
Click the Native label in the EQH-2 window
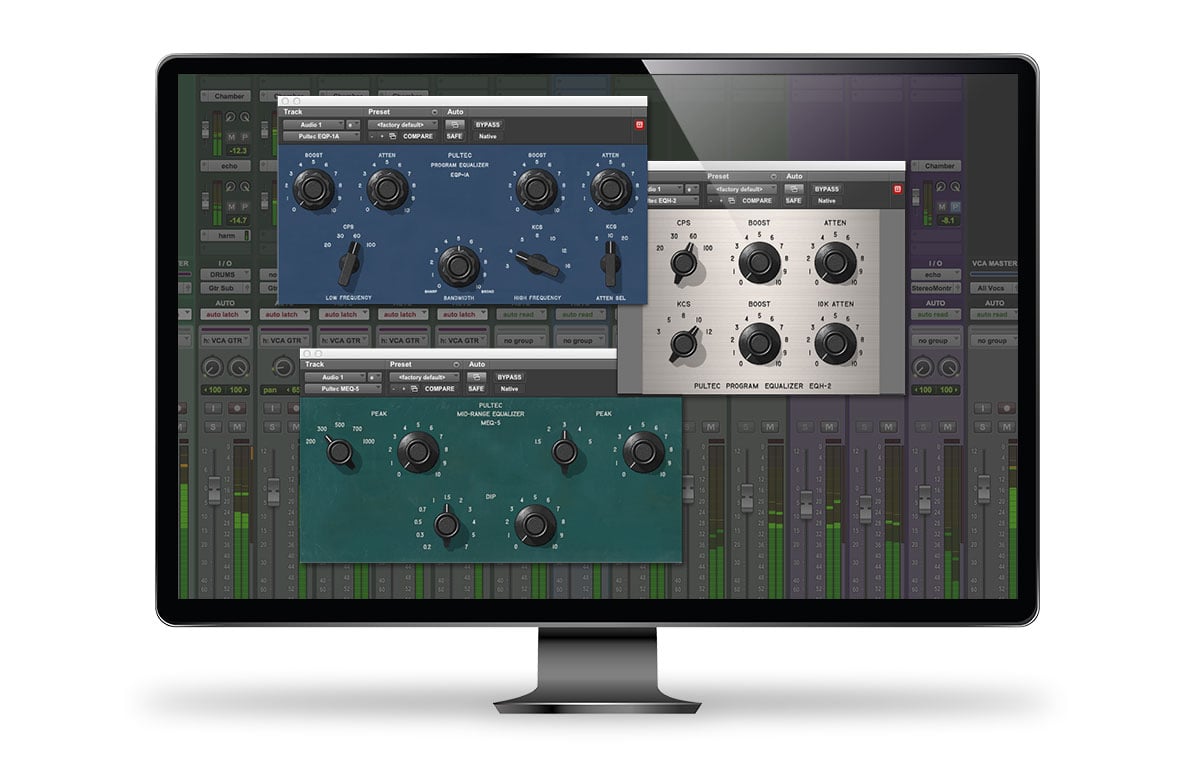(826, 200)
